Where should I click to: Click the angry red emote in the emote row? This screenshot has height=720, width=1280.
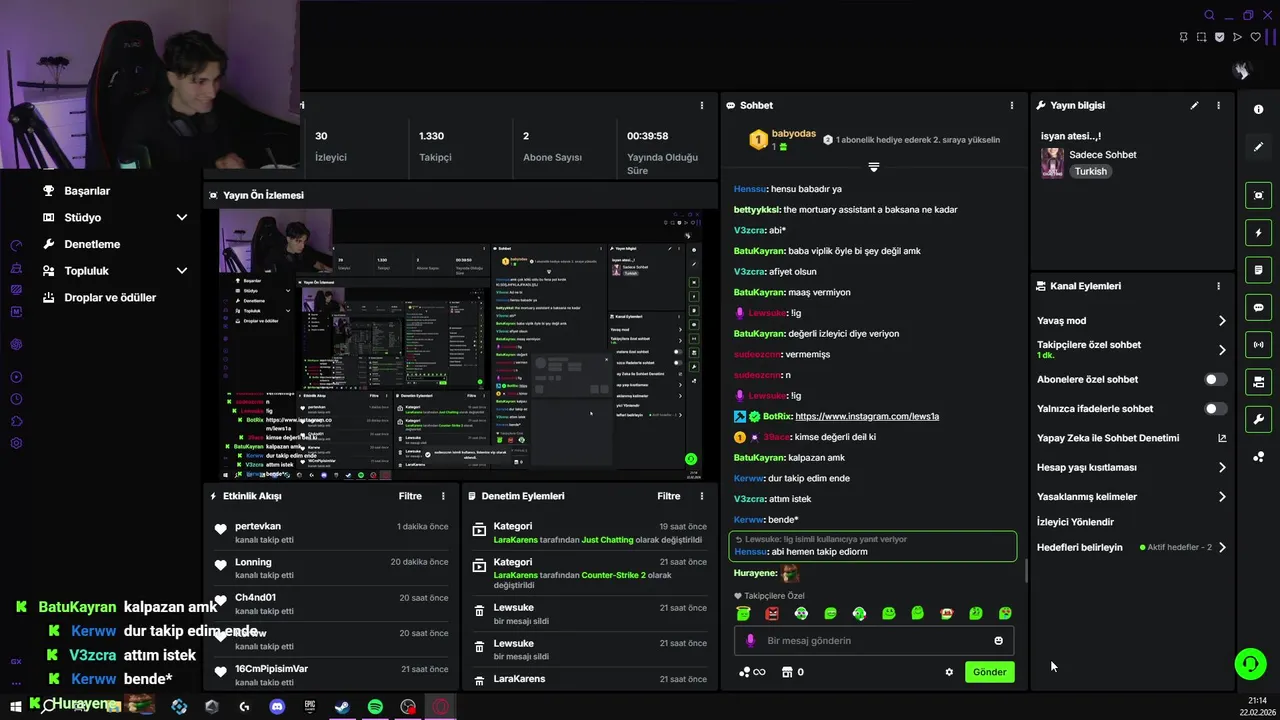point(772,613)
